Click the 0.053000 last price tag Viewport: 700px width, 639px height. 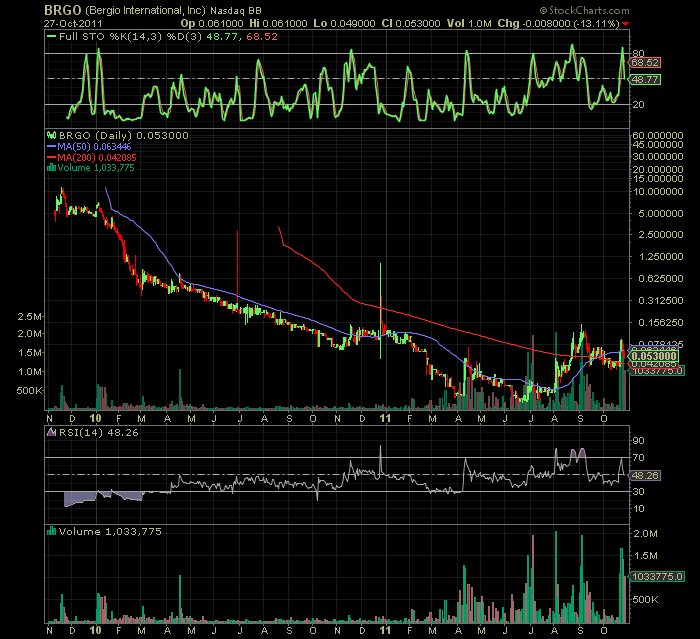pyautogui.click(x=654, y=356)
